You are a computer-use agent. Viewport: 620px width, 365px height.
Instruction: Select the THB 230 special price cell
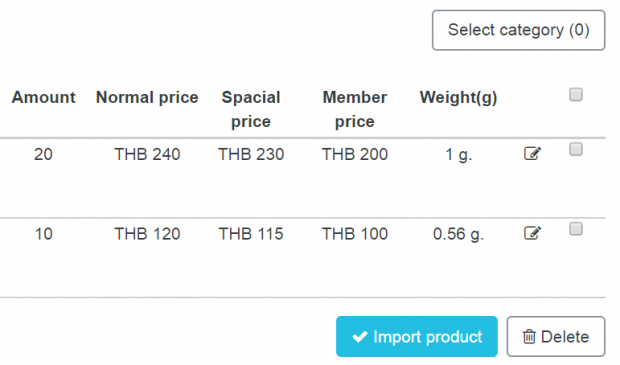(251, 154)
